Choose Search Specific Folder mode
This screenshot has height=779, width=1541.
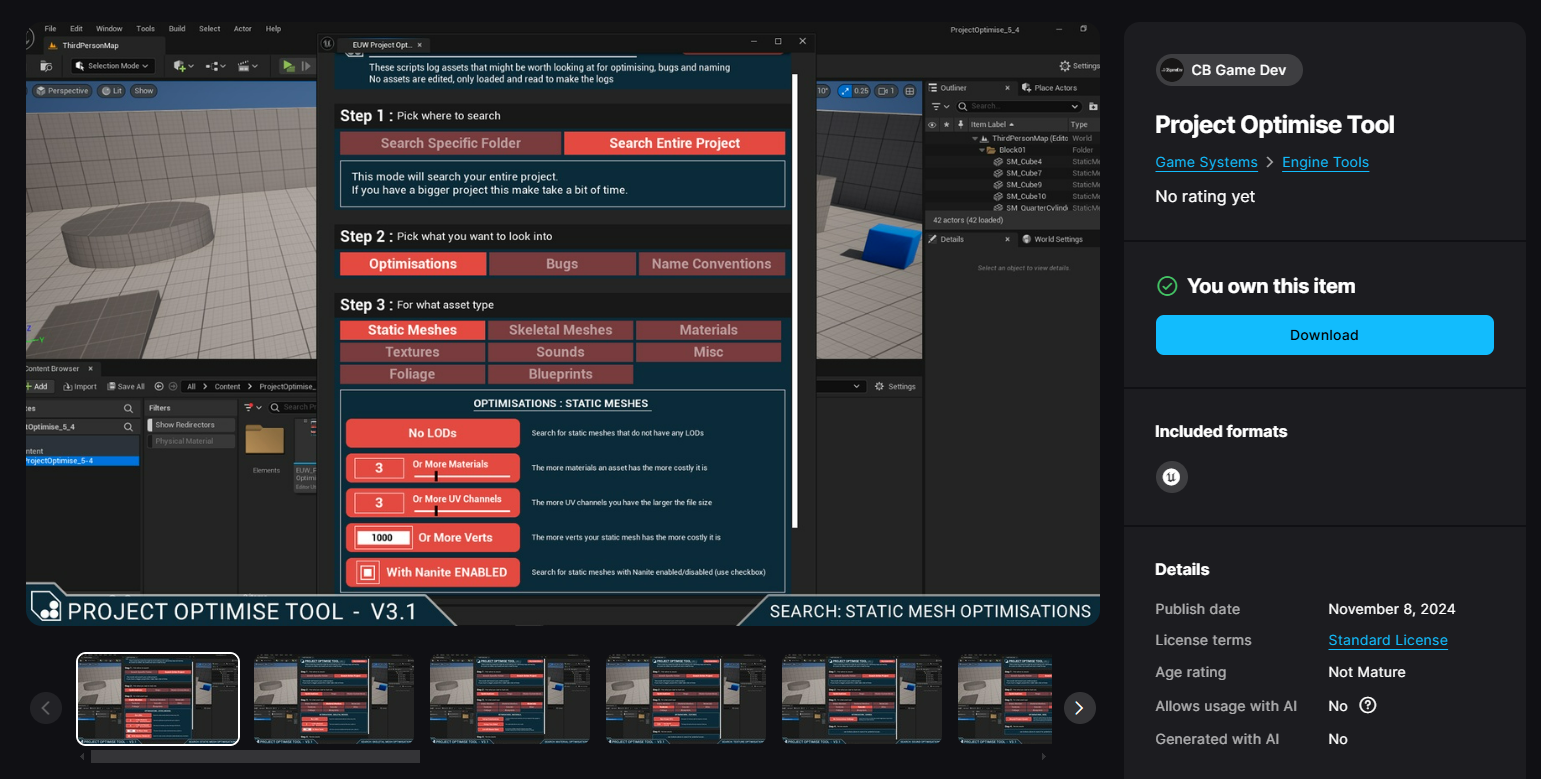[450, 143]
